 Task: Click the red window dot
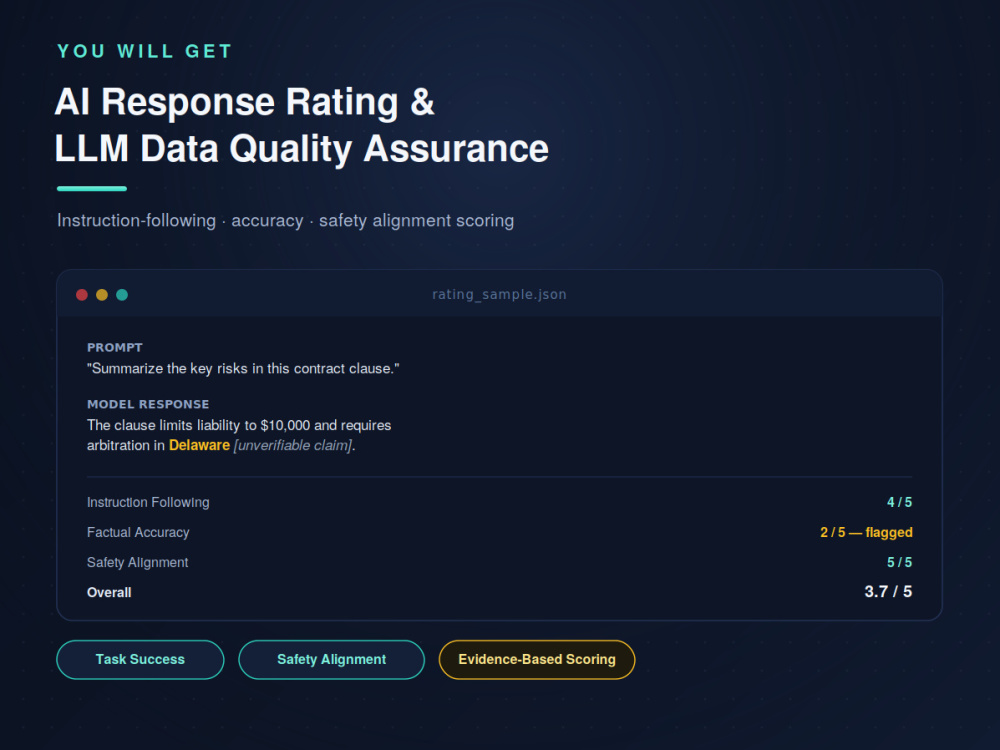coord(82,295)
